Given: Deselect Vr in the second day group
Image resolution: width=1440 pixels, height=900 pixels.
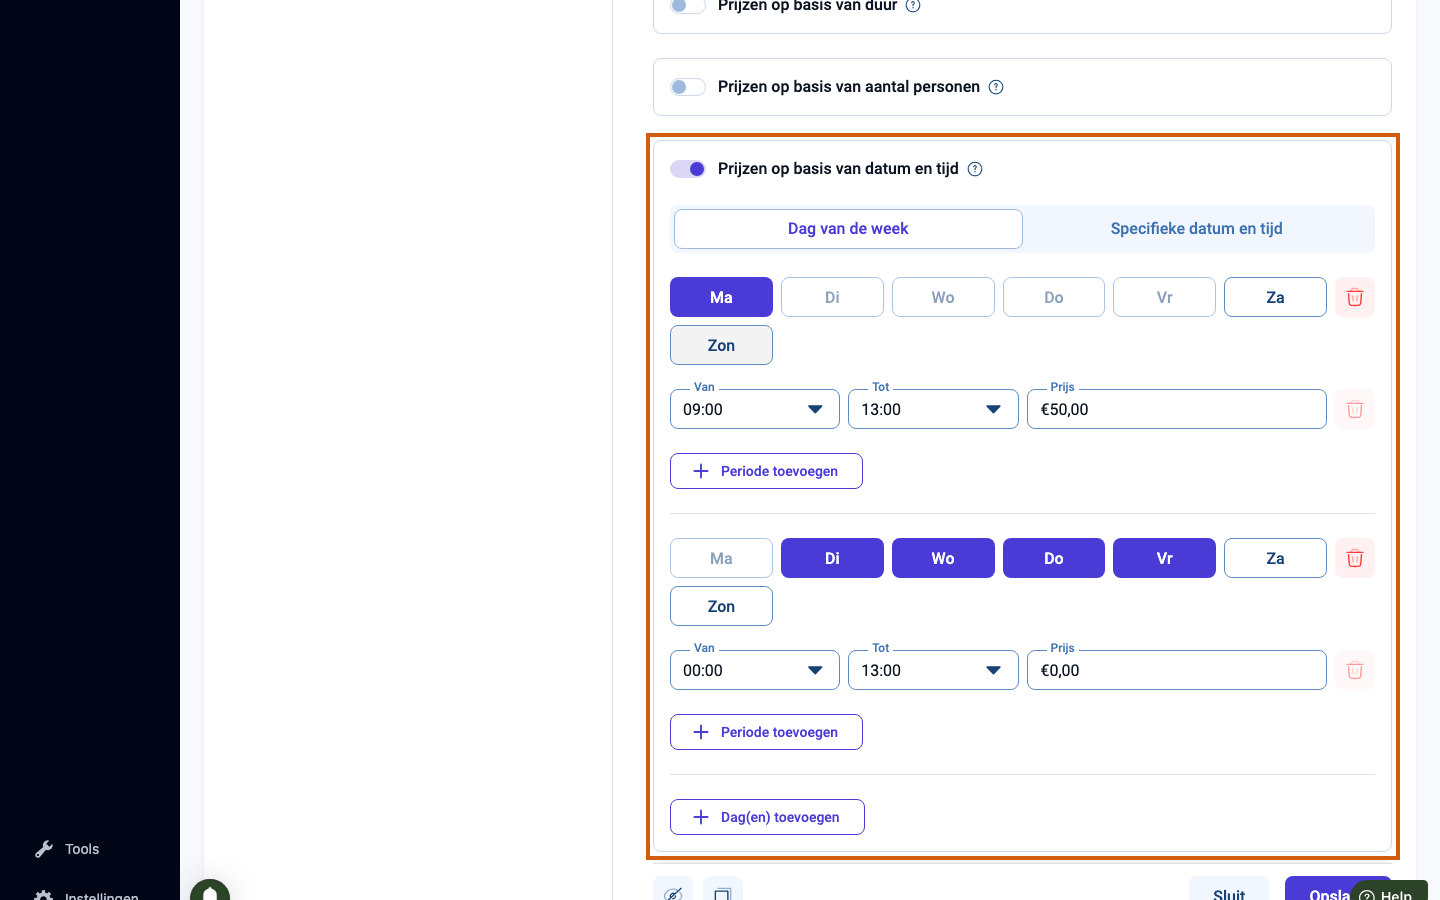Looking at the screenshot, I should 1164,558.
